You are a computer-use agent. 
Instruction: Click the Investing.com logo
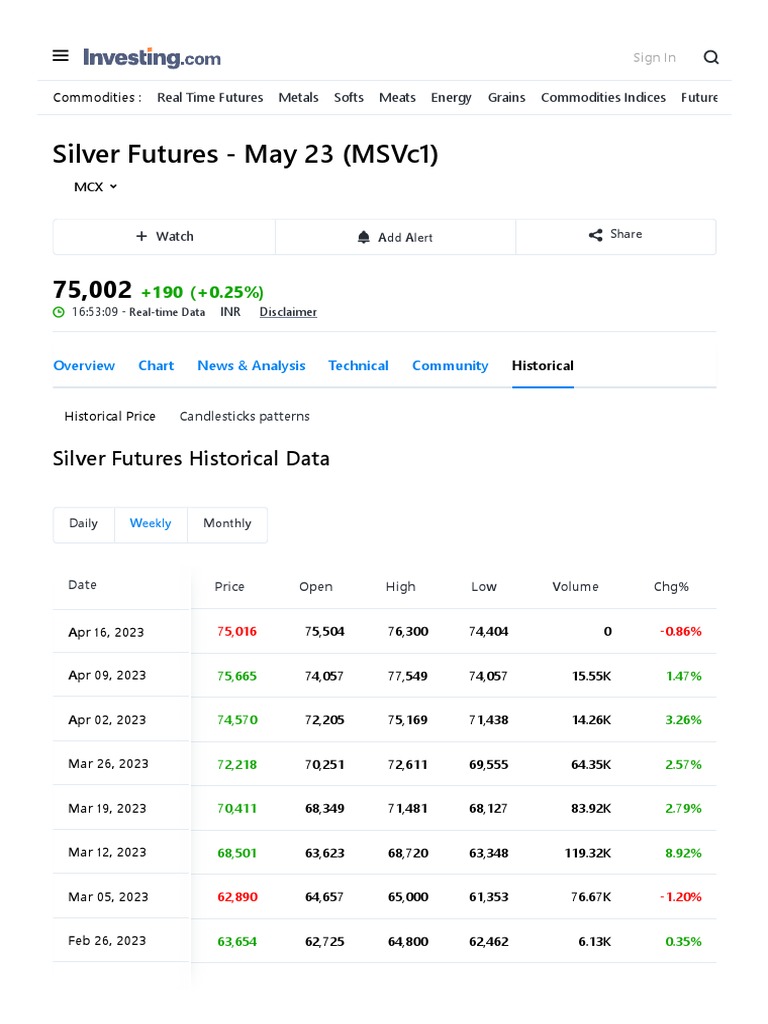pyautogui.click(x=152, y=57)
